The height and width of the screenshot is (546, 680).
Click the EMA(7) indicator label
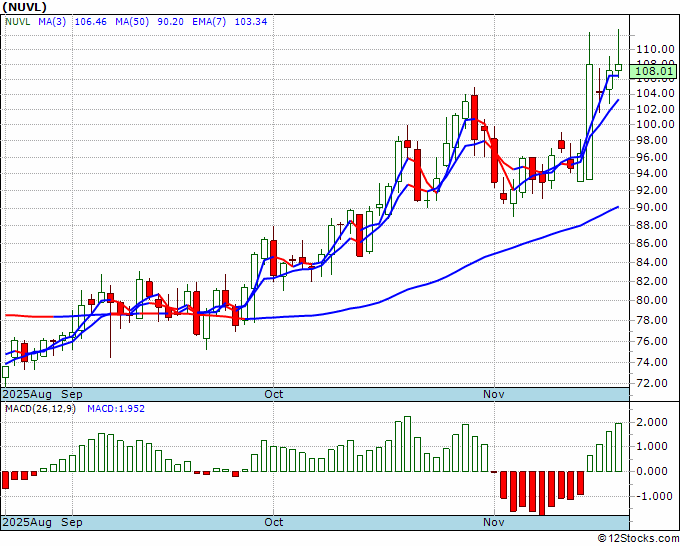point(209,22)
